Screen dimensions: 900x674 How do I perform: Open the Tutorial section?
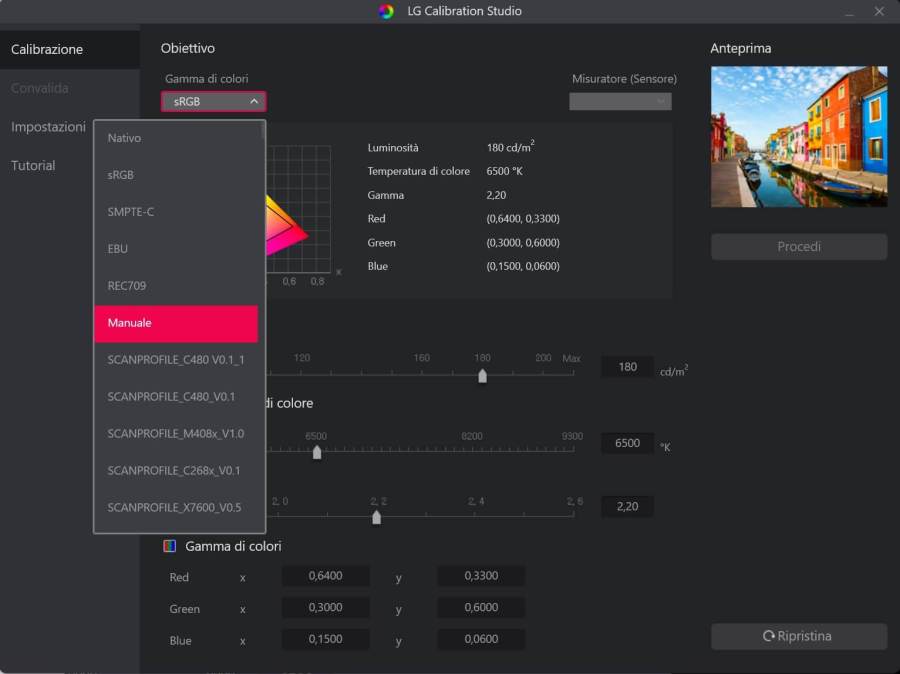(33, 165)
